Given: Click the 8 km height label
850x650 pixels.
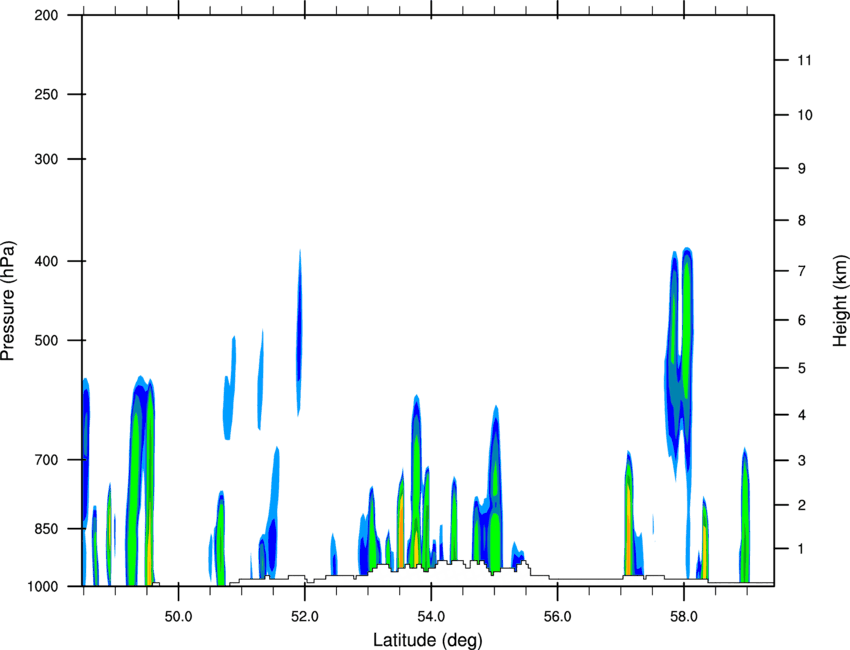Looking at the screenshot, I should 802,221.
